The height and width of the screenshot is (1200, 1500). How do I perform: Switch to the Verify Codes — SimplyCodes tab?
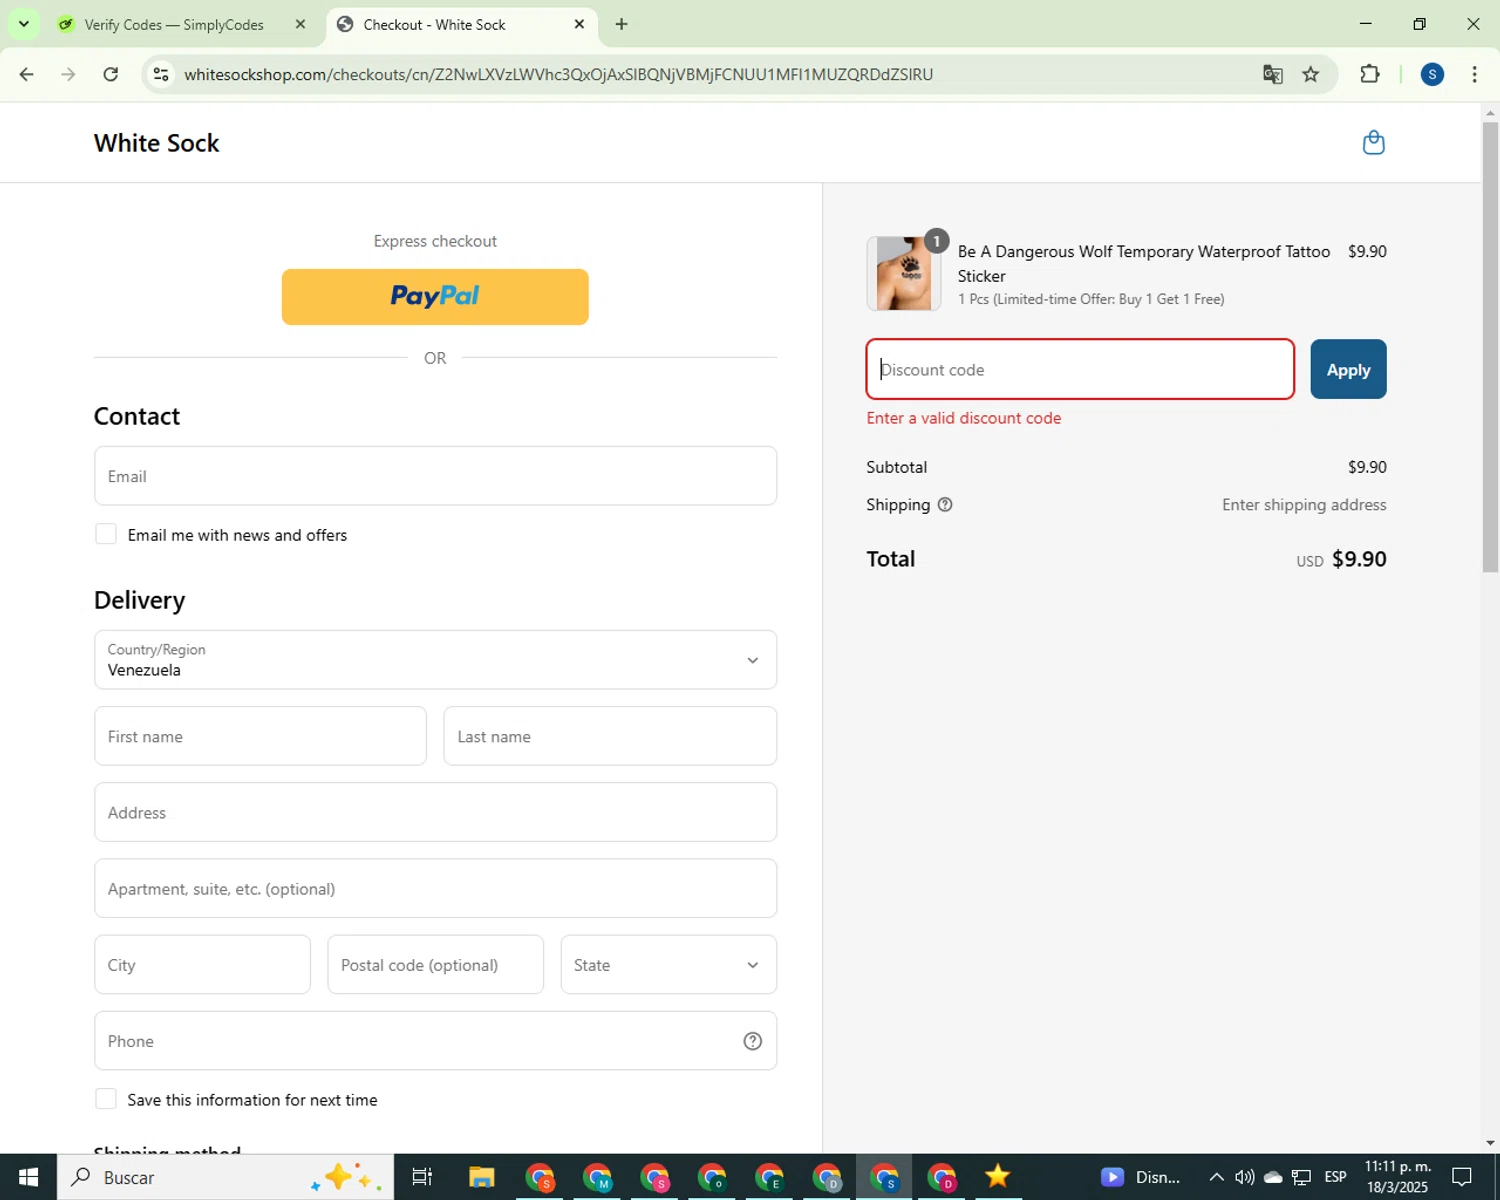[x=174, y=24]
